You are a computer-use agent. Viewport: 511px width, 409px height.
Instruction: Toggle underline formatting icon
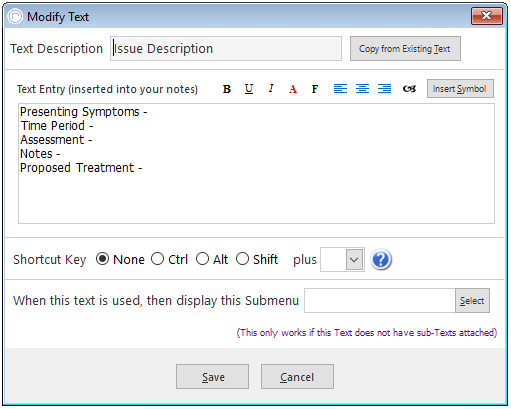click(249, 89)
